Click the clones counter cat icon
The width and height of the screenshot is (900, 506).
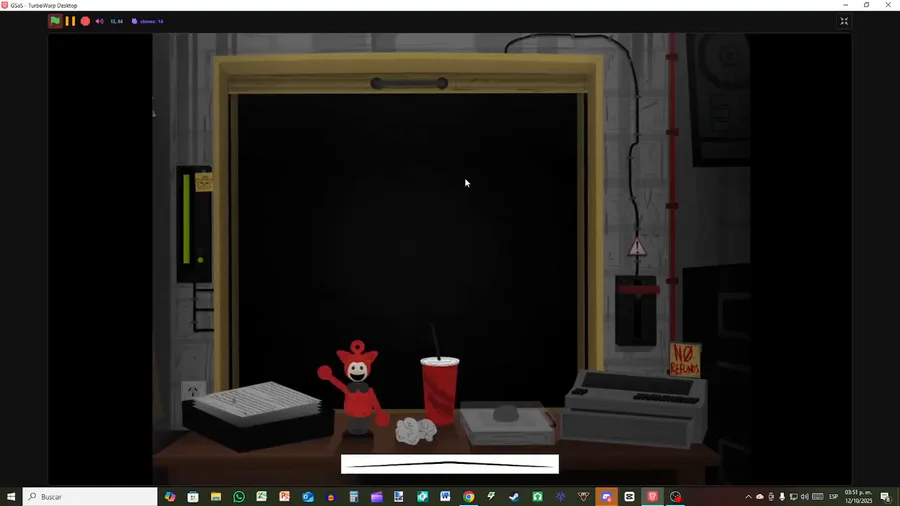134,21
